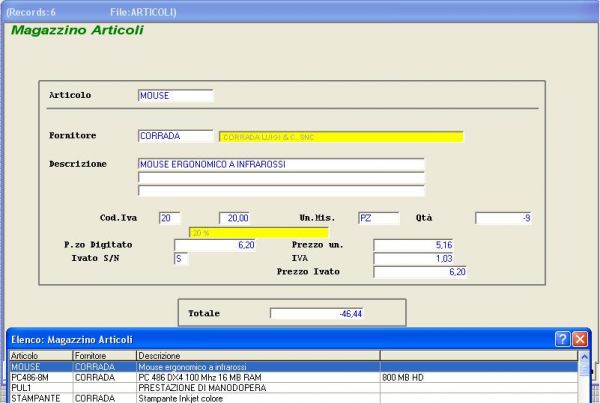Image resolution: width=600 pixels, height=403 pixels.
Task: Close the Elenco Magazzino Articoli window
Action: point(580,339)
